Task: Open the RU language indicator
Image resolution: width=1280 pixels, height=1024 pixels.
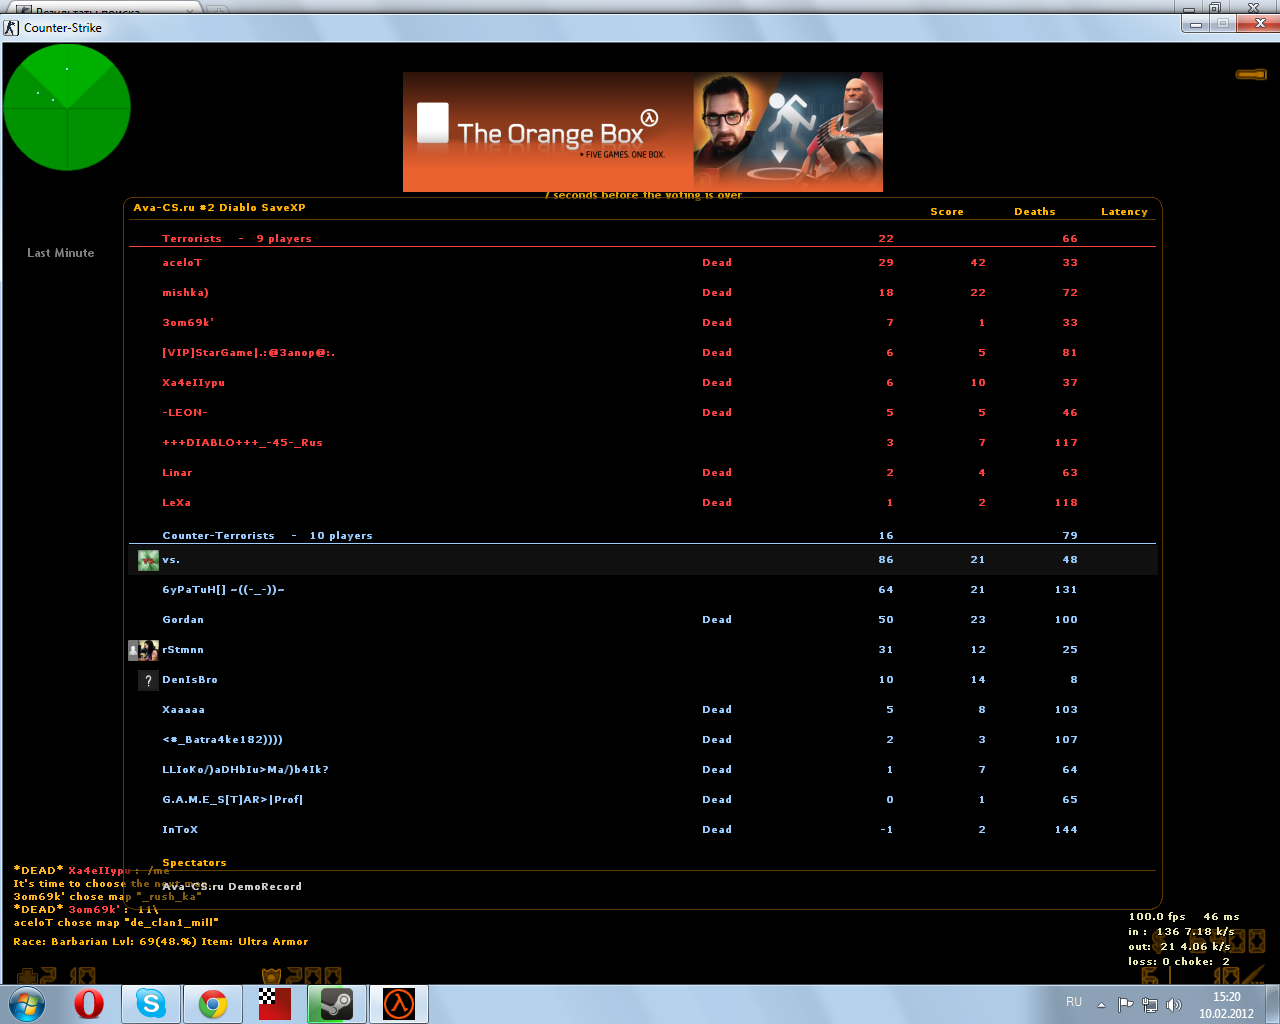Action: (x=1074, y=1002)
